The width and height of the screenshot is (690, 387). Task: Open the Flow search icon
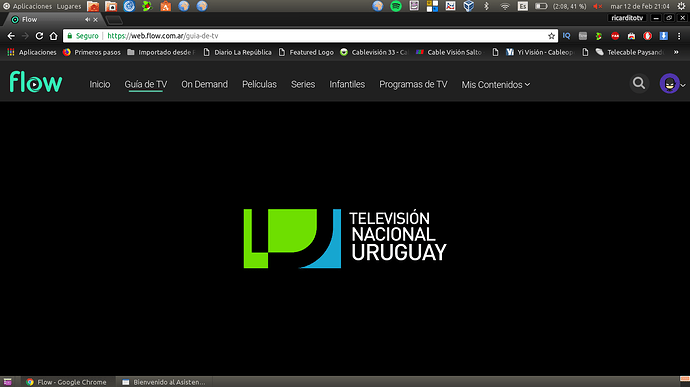[639, 83]
